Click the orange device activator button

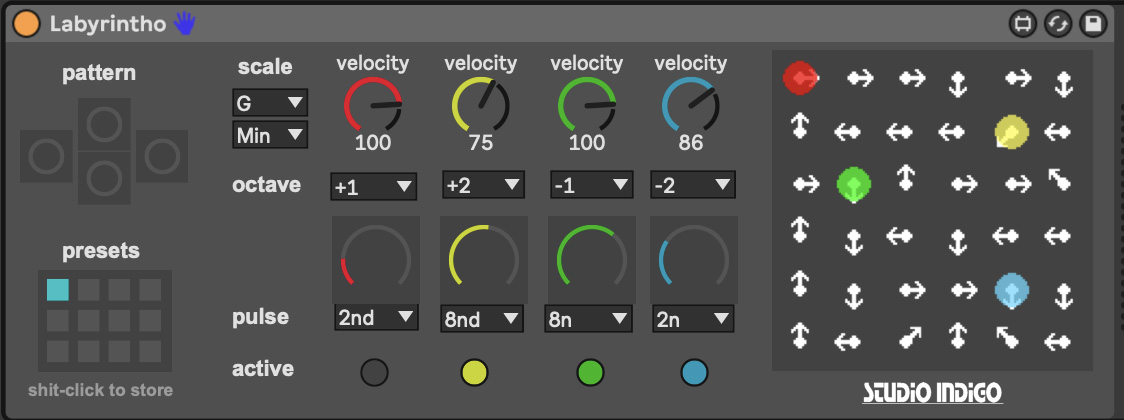(x=27, y=24)
